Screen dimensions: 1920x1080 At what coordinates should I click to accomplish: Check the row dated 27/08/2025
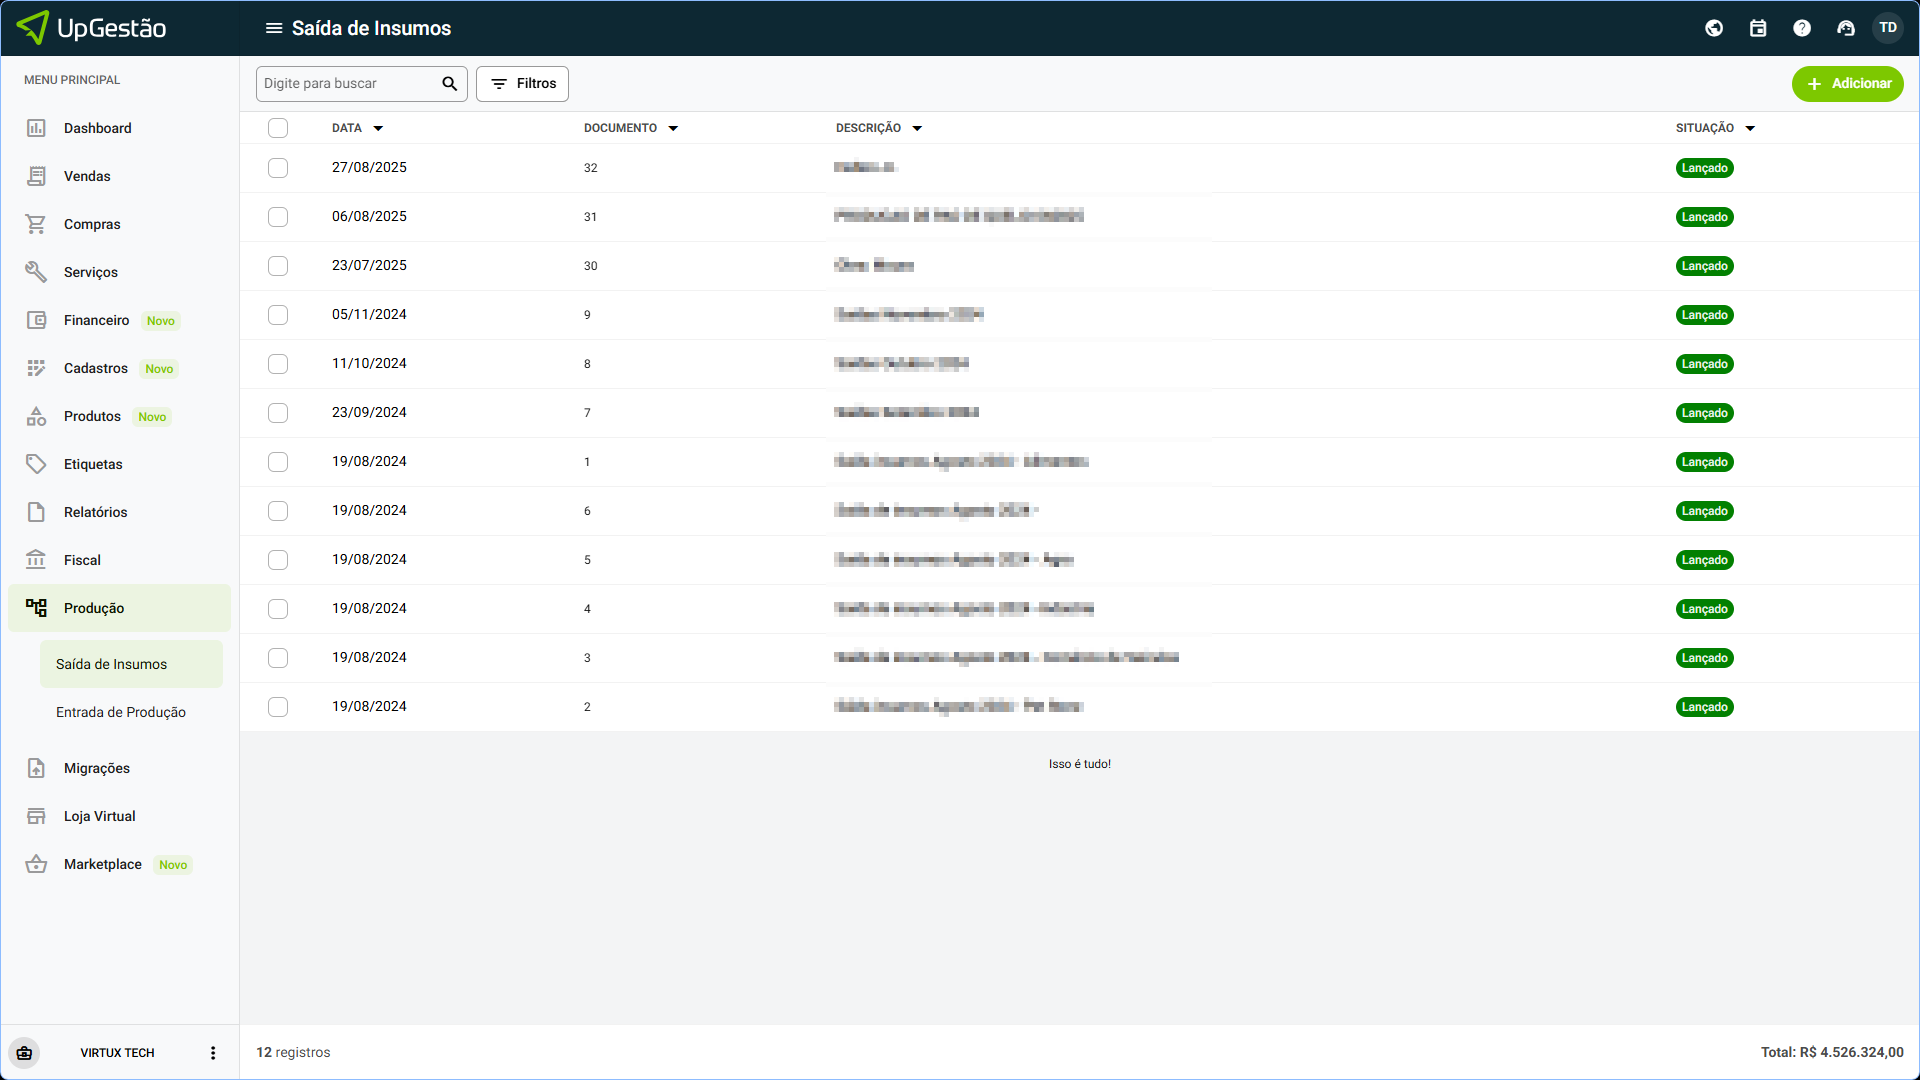click(278, 168)
